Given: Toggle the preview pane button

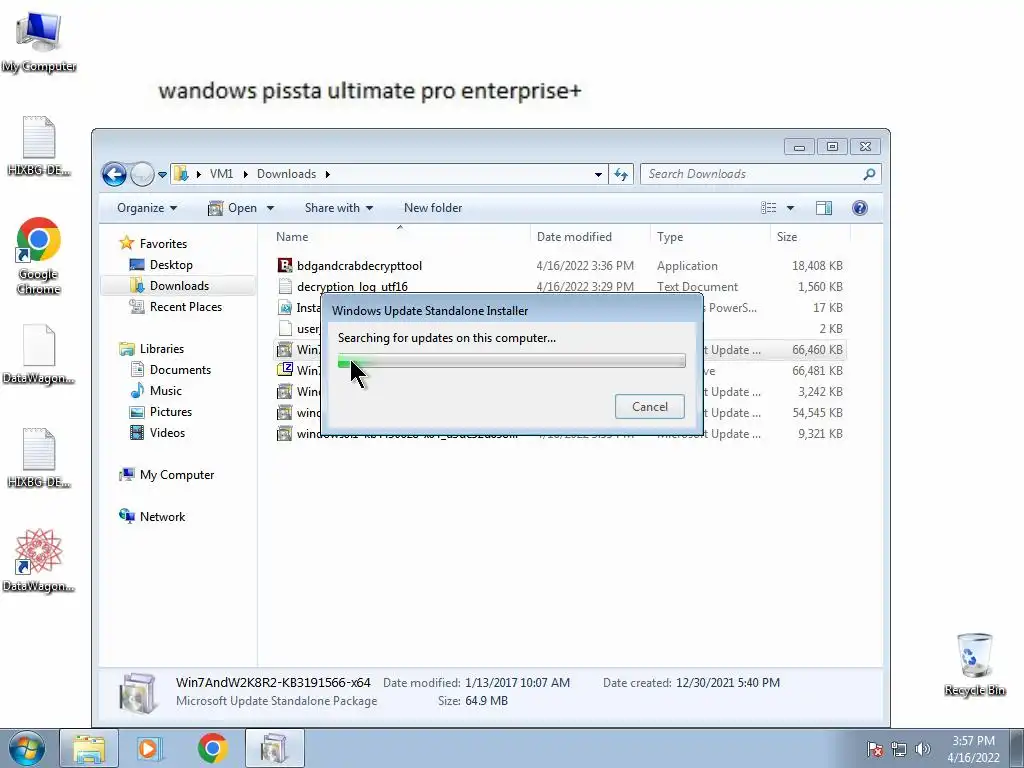Looking at the screenshot, I should click(824, 208).
